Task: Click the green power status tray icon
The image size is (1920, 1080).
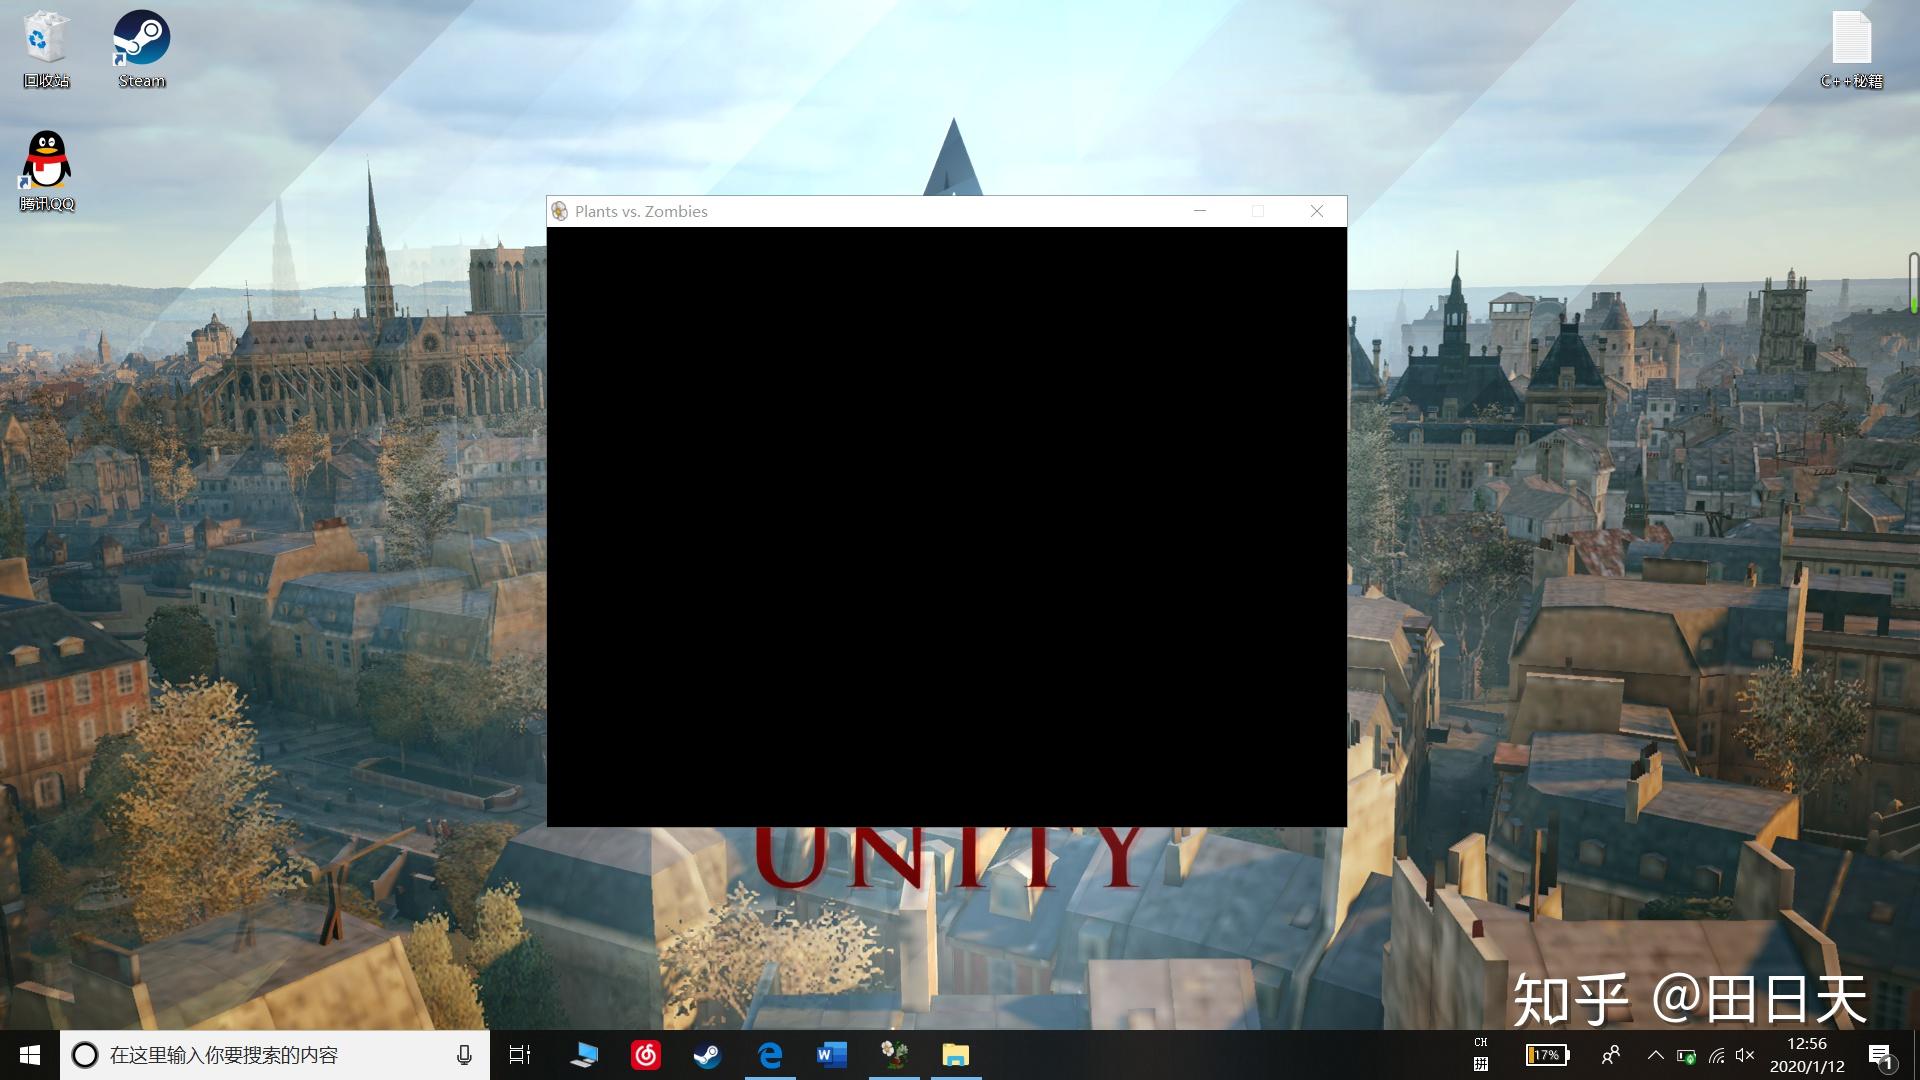Action: [x=1686, y=1056]
